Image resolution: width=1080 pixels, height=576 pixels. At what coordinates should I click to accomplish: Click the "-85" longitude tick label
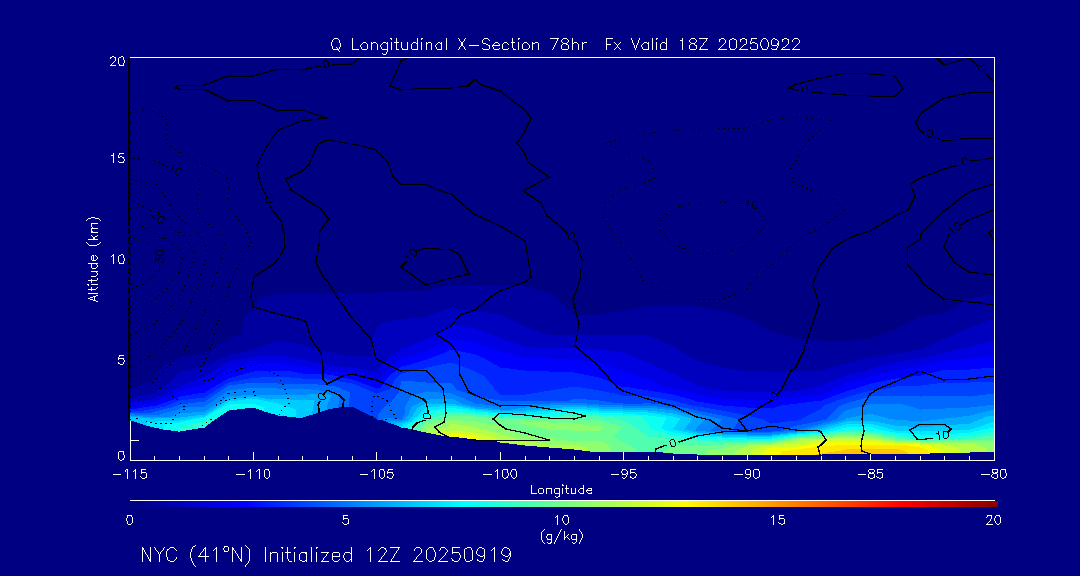click(x=871, y=475)
